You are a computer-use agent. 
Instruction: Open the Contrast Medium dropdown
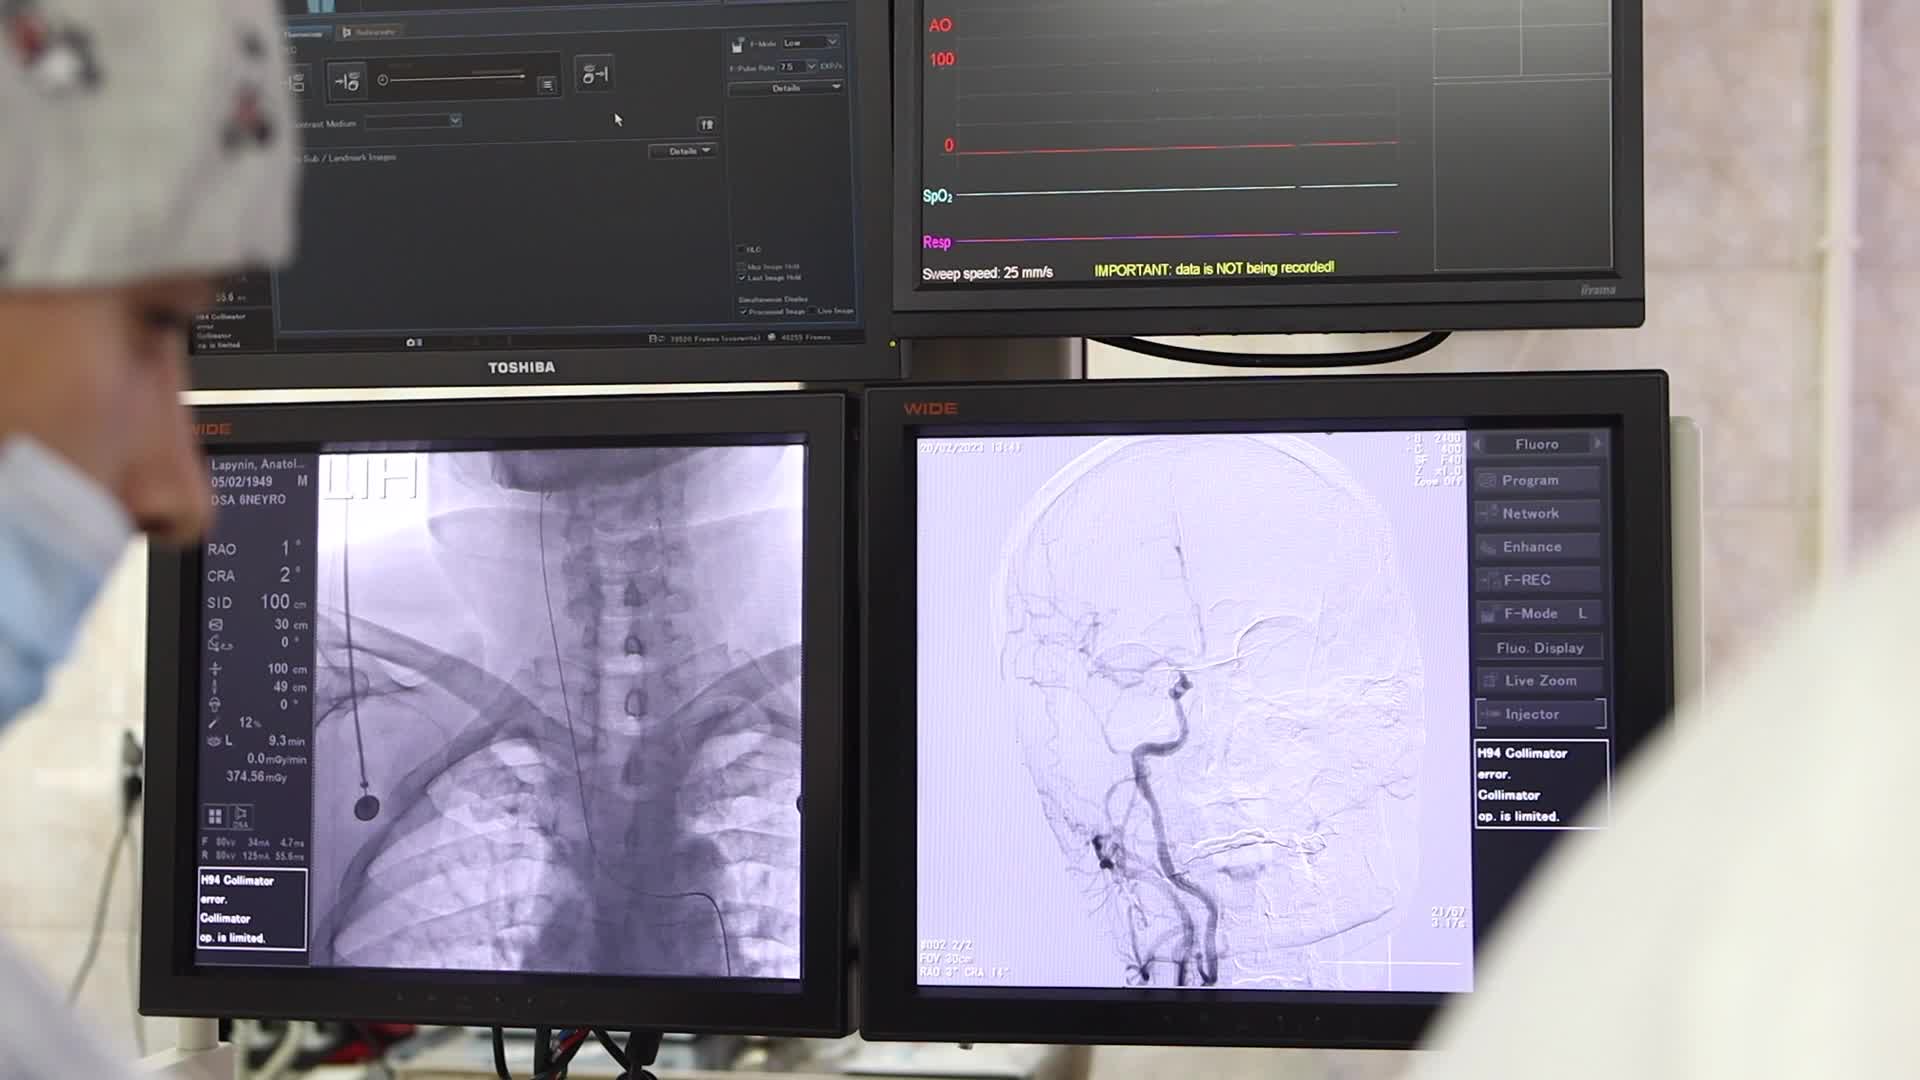pos(413,121)
